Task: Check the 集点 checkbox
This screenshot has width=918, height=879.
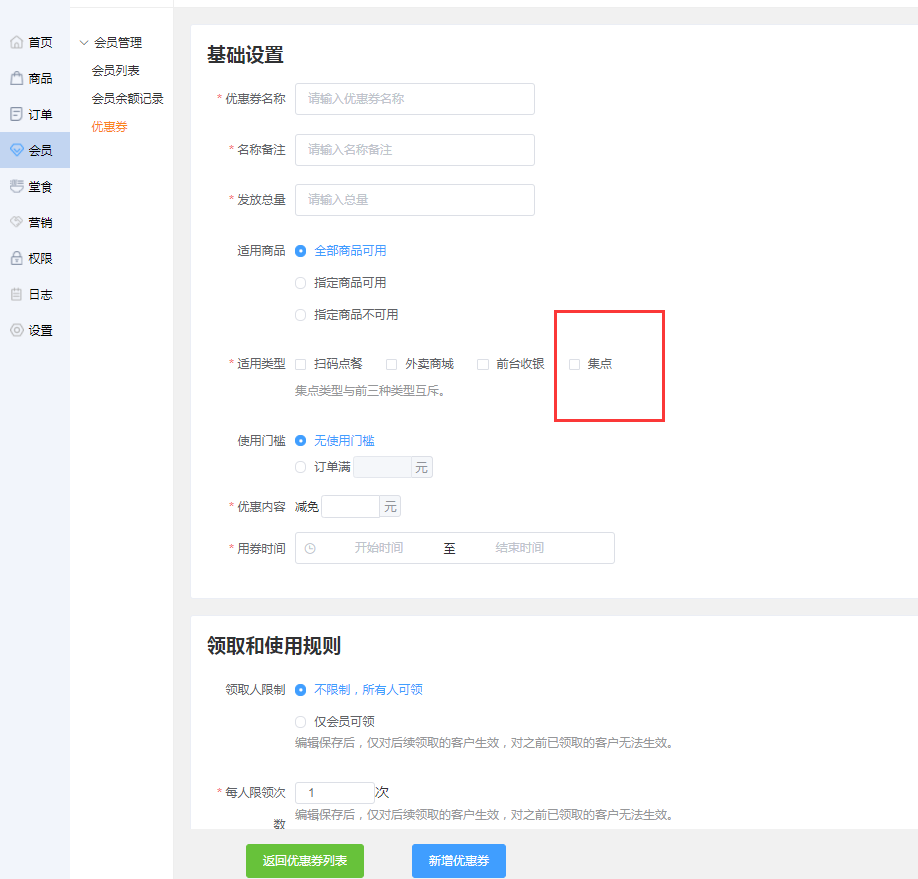Action: [574, 364]
